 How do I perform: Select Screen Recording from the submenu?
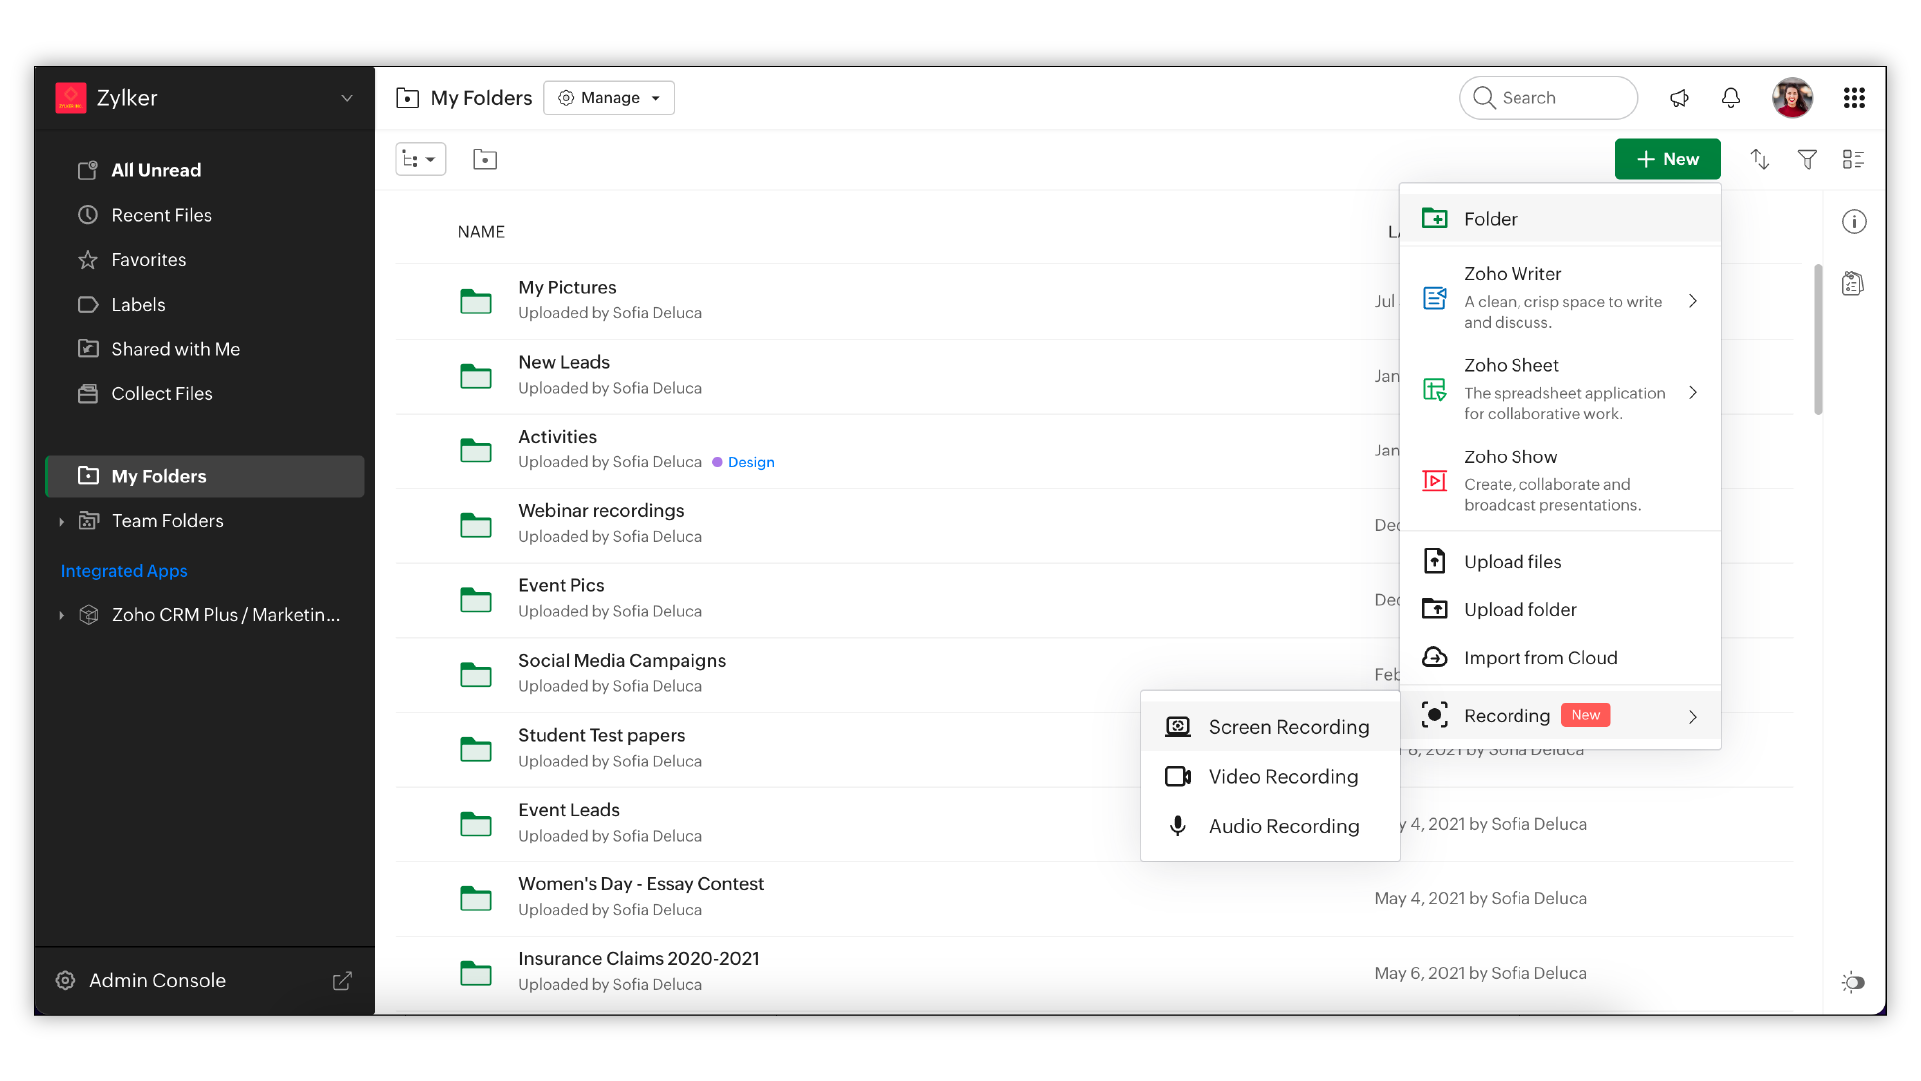(1288, 727)
